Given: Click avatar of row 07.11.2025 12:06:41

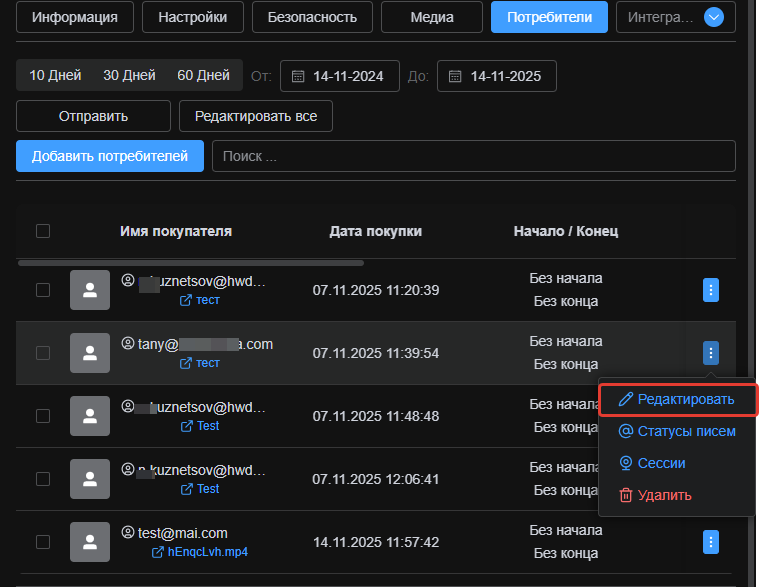Looking at the screenshot, I should 90,479.
